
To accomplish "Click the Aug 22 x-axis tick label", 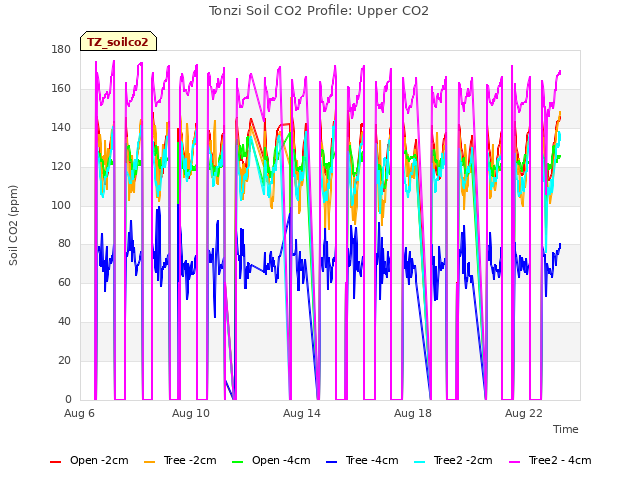I will [x=524, y=413].
